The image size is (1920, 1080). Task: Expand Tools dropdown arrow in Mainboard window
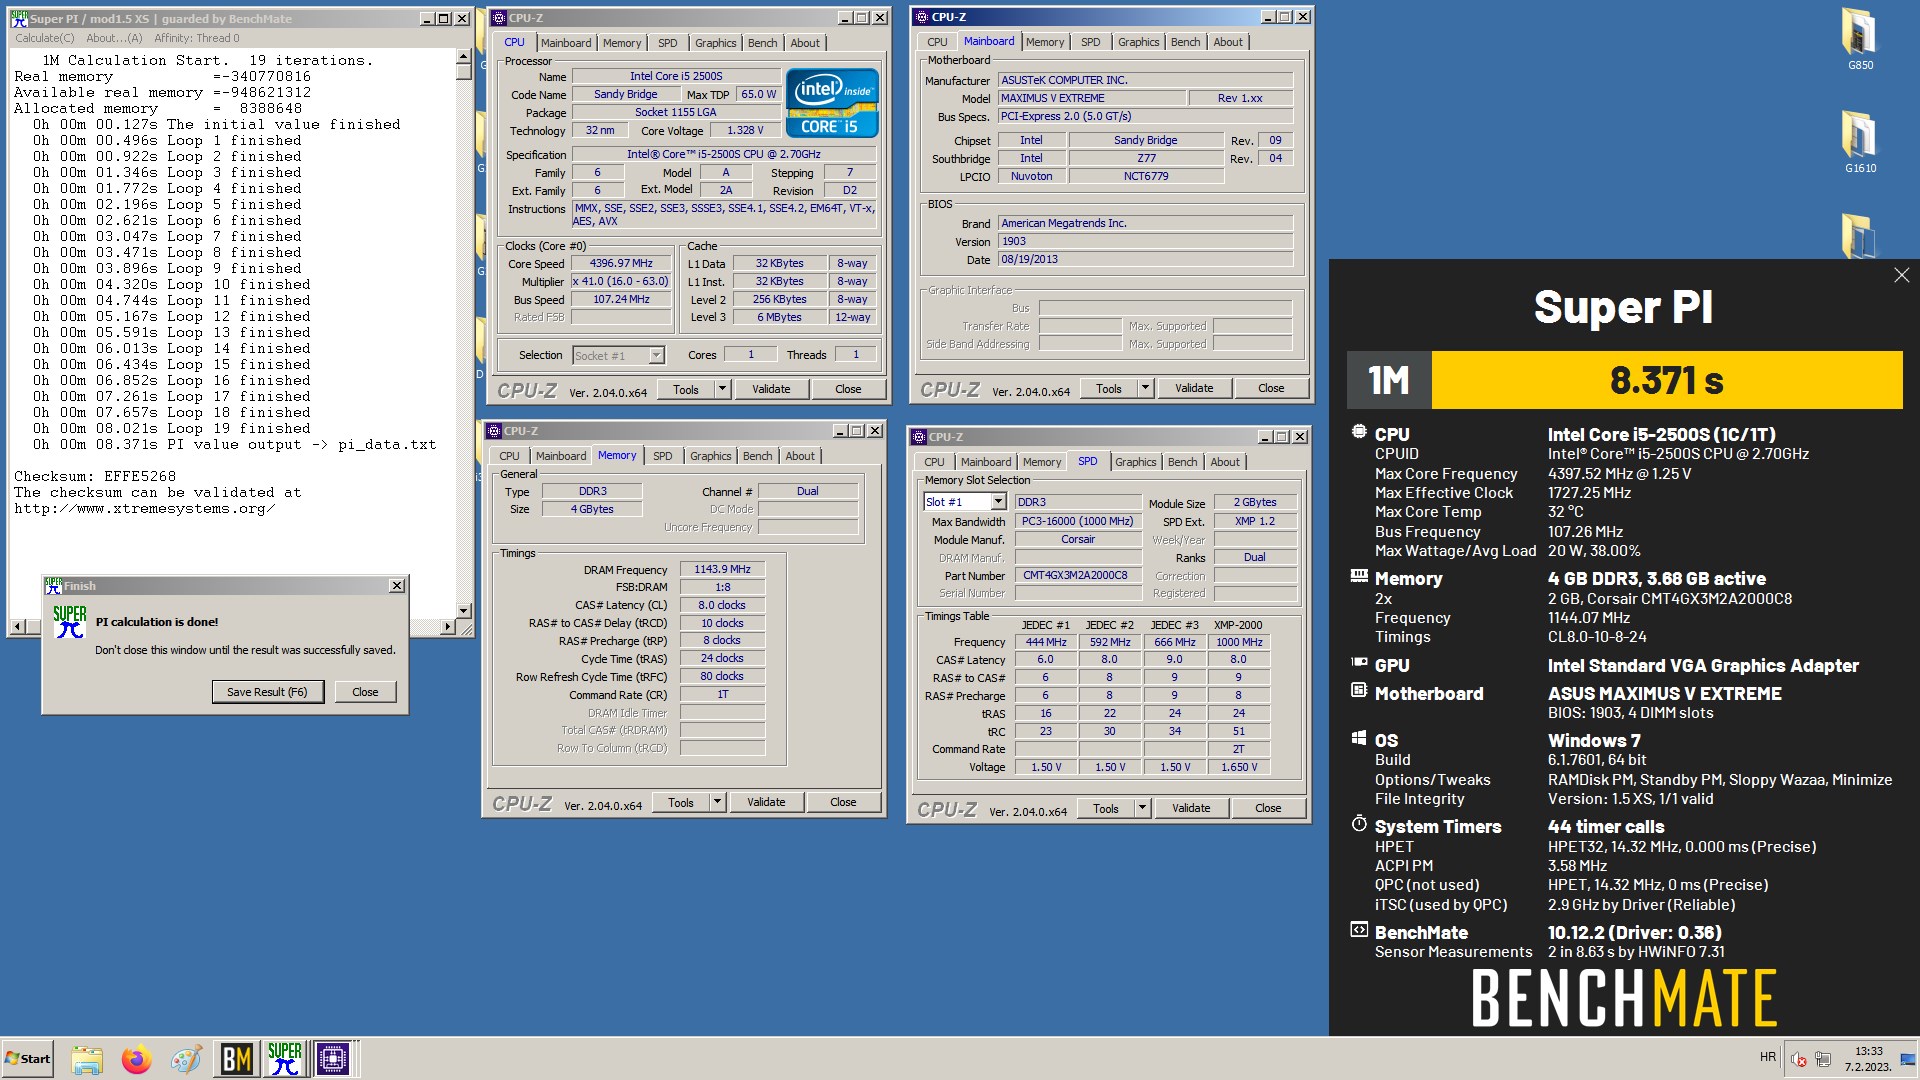[x=1145, y=388]
